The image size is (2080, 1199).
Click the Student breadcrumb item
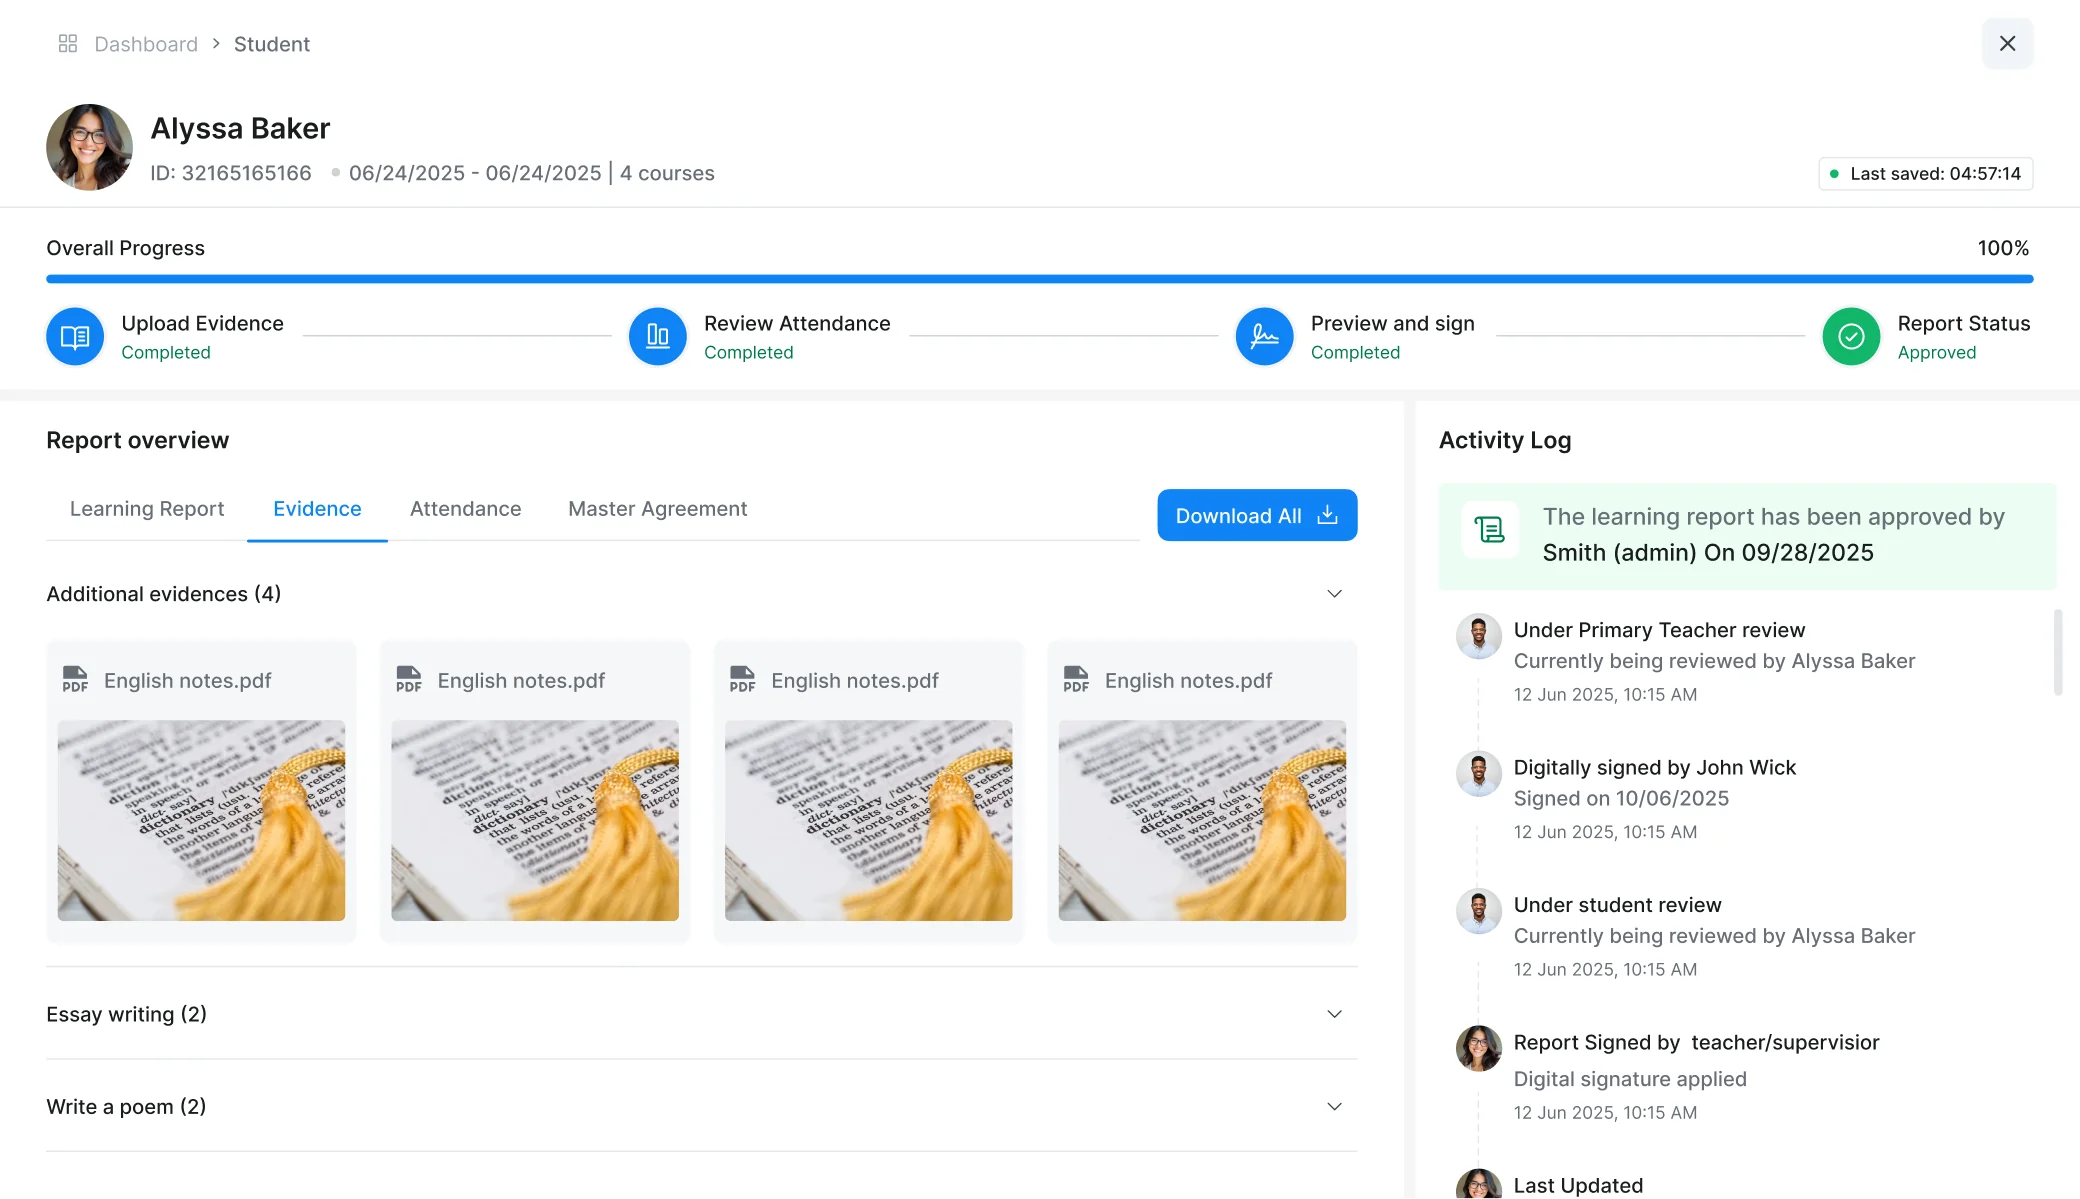(272, 44)
